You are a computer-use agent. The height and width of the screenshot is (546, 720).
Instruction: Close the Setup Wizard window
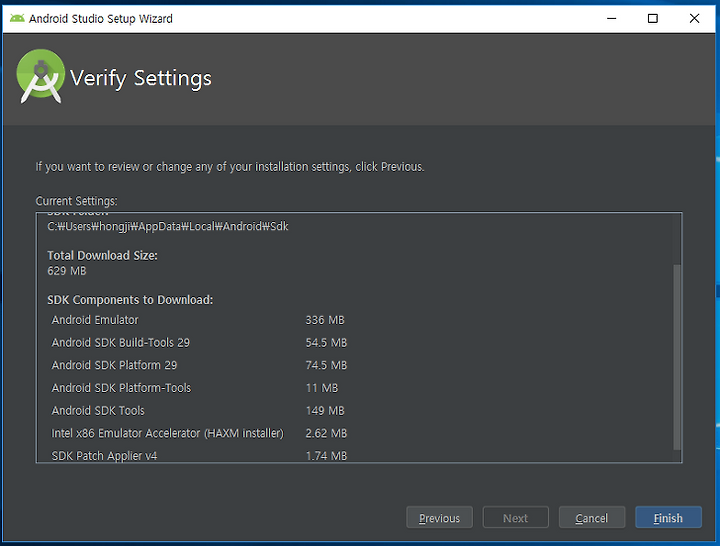[x=694, y=18]
